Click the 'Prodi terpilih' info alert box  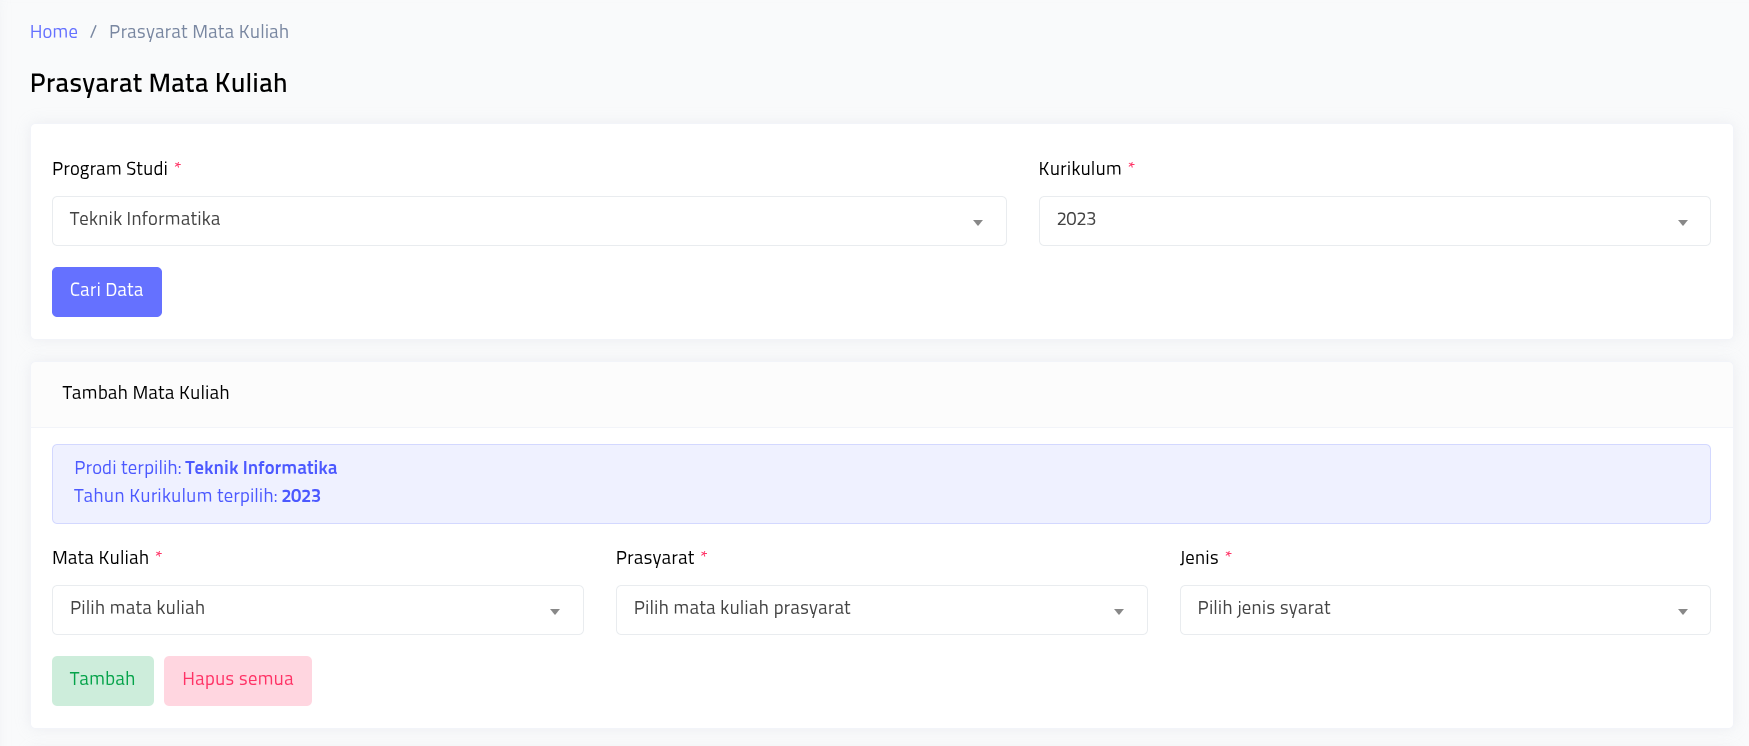click(x=880, y=483)
